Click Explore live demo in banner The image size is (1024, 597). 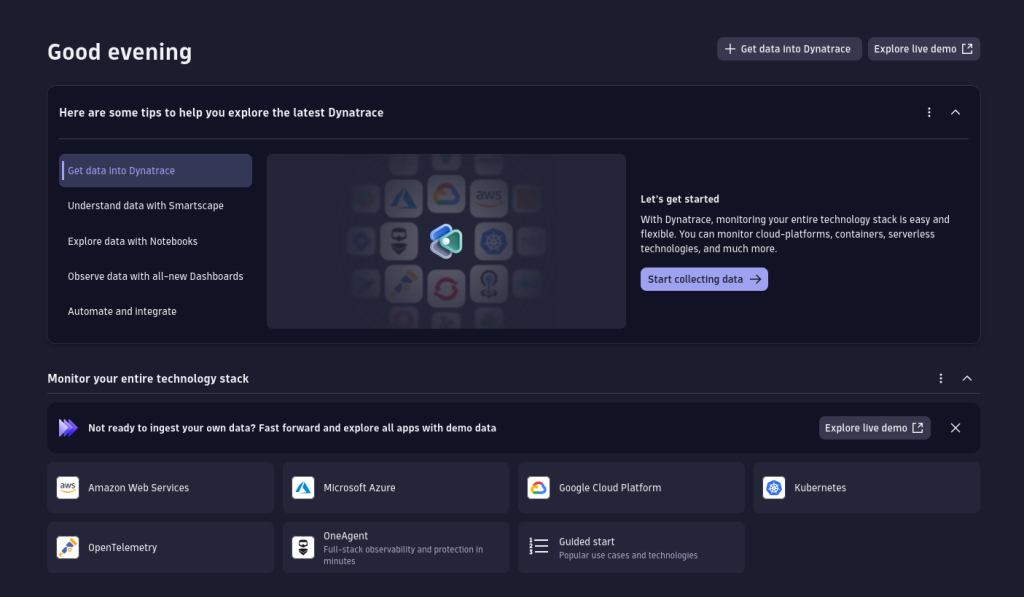tap(874, 428)
